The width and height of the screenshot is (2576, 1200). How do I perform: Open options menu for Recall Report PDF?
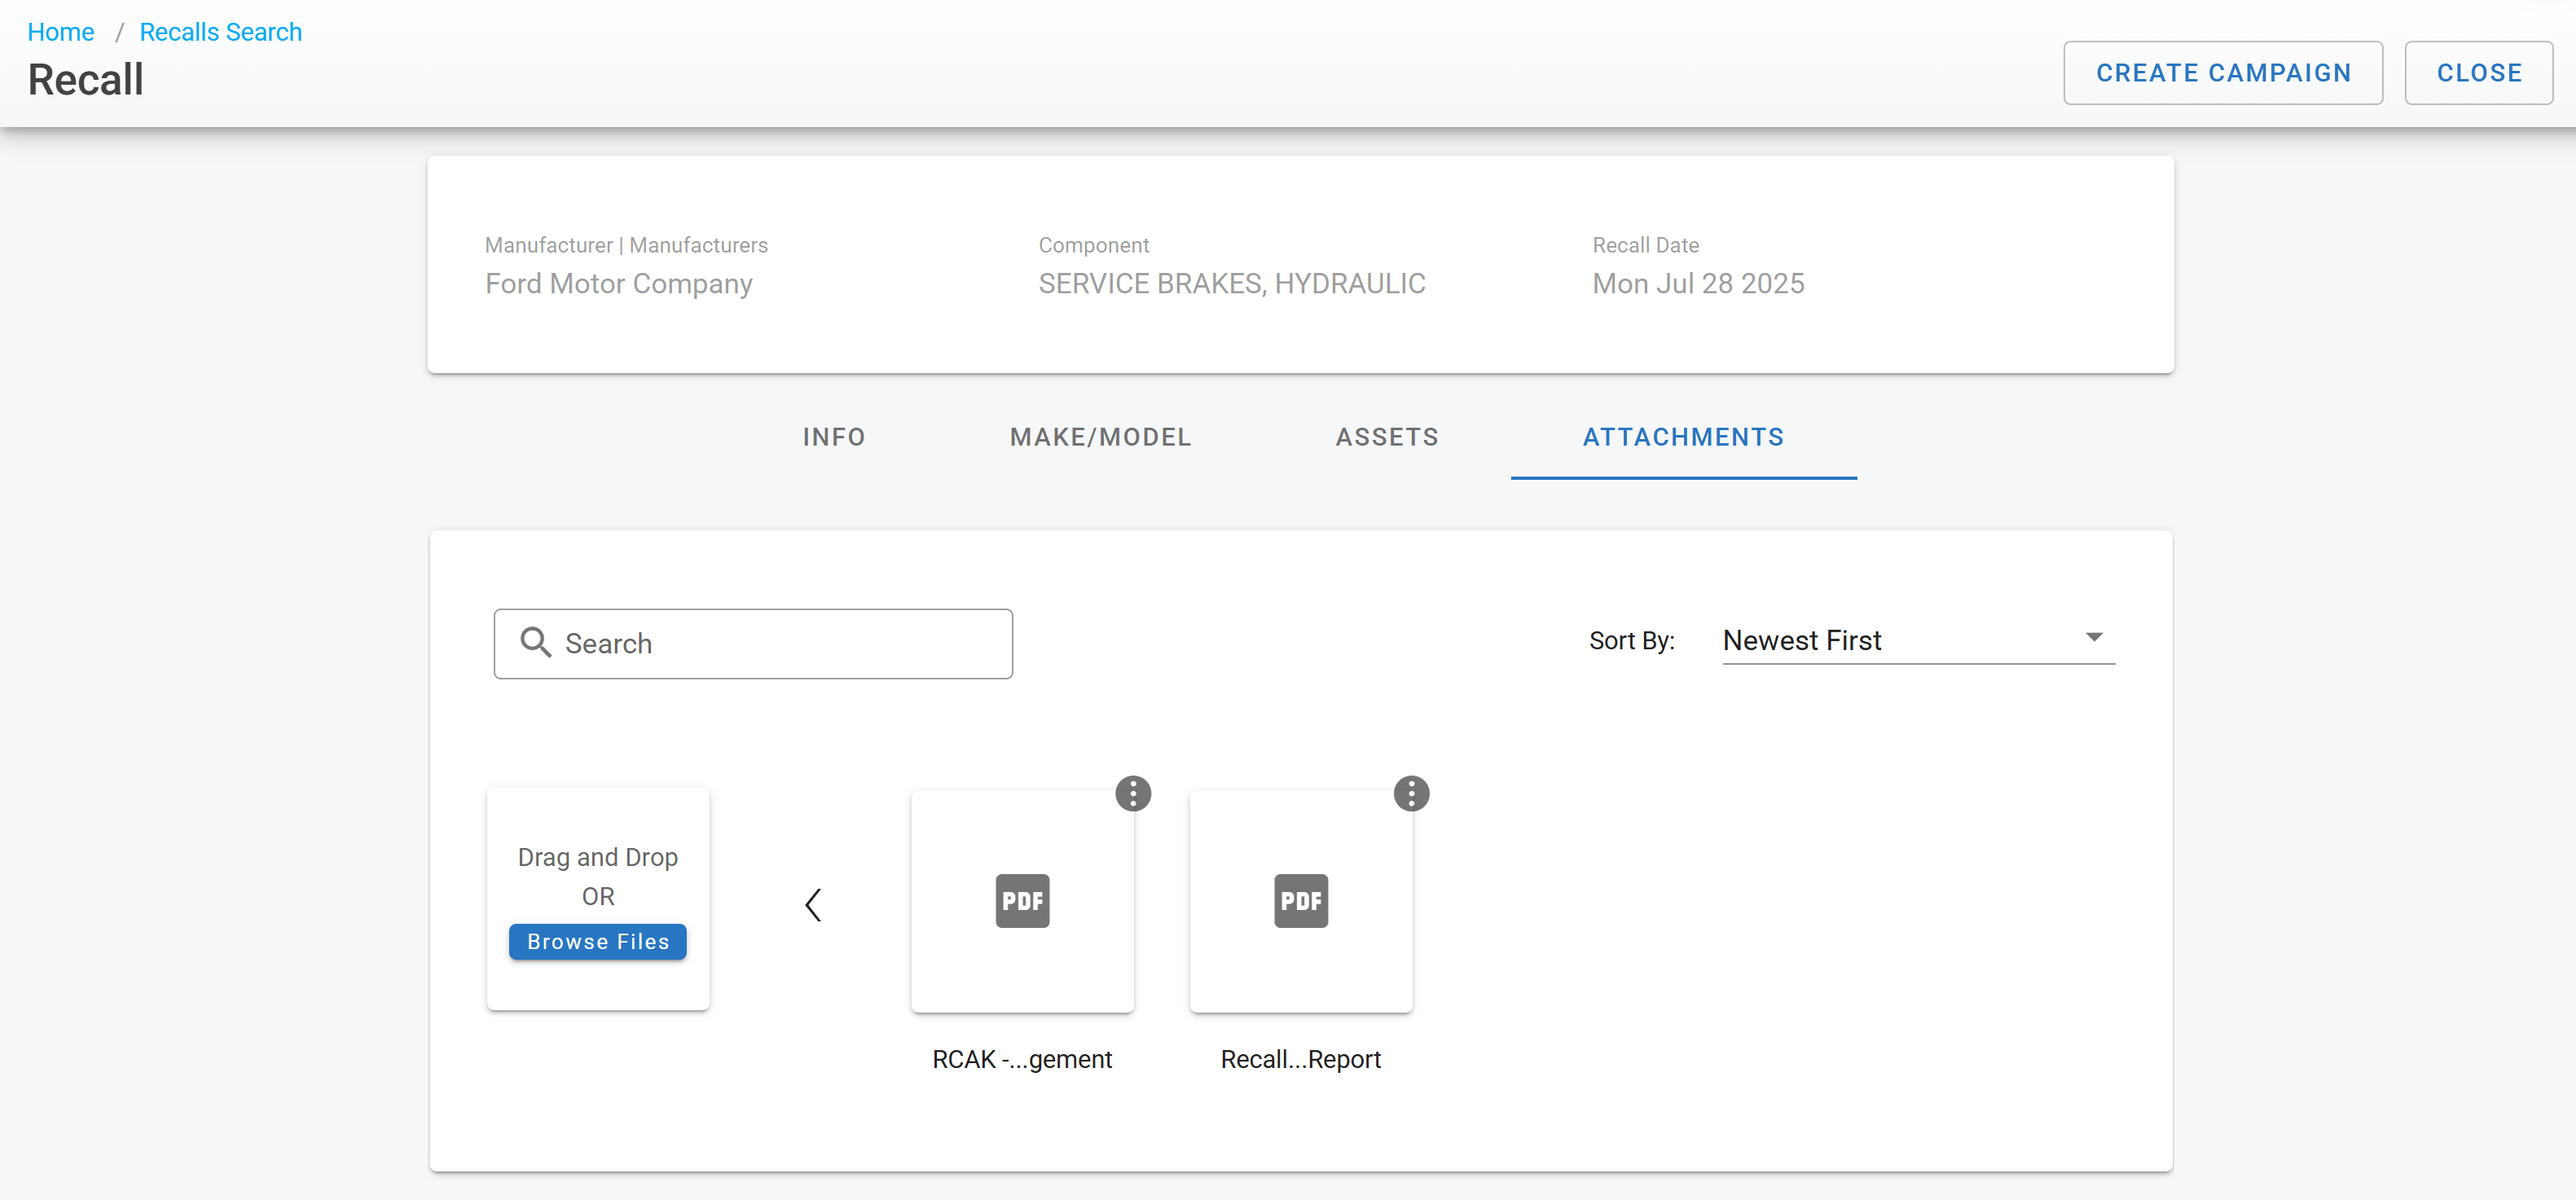tap(1411, 794)
